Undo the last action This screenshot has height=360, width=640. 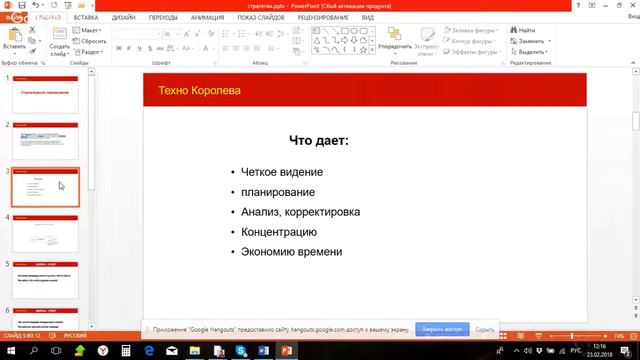coord(36,5)
